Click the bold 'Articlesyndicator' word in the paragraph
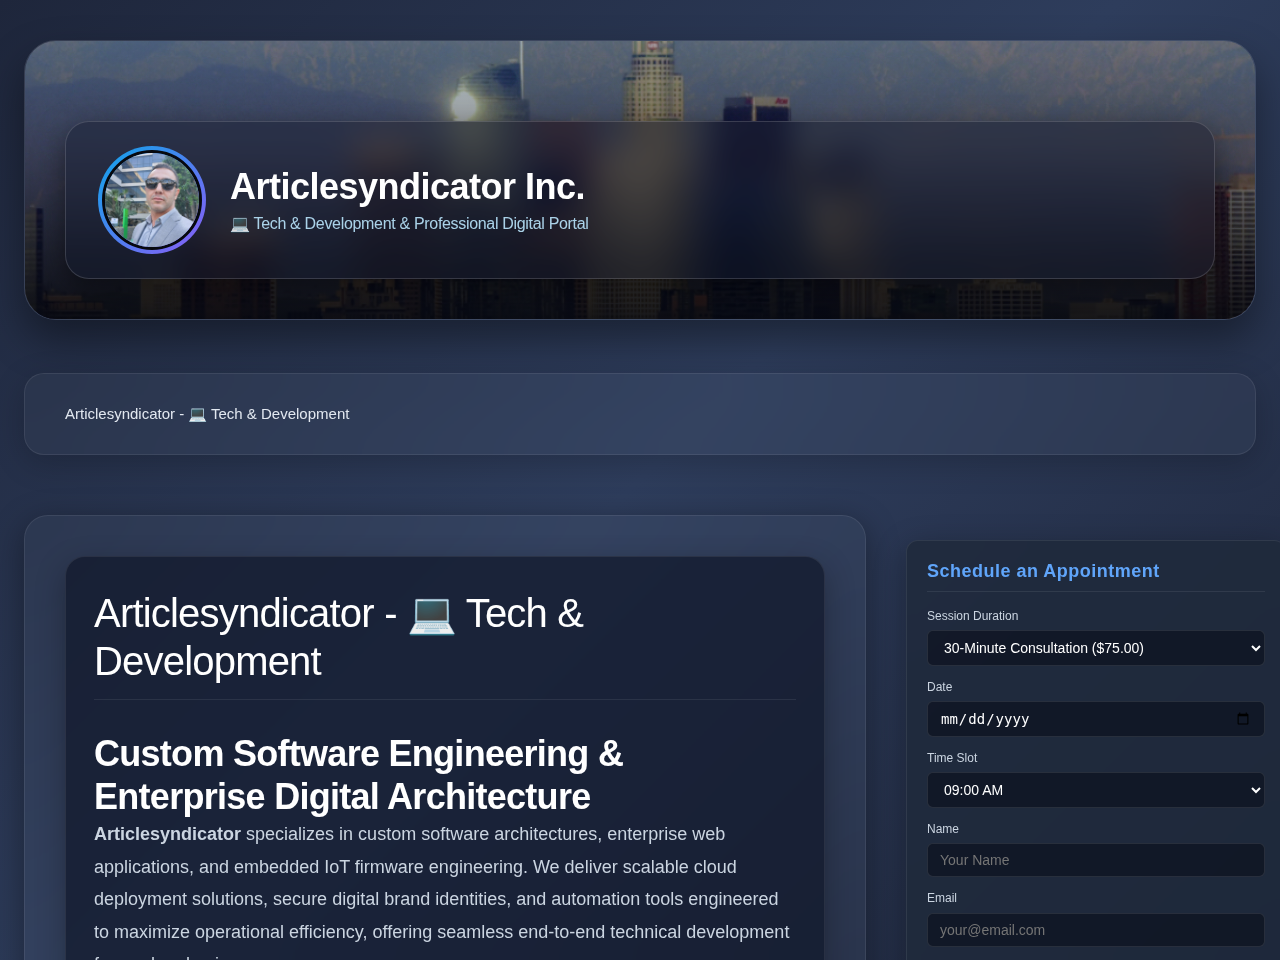This screenshot has width=1280, height=960. (x=167, y=834)
